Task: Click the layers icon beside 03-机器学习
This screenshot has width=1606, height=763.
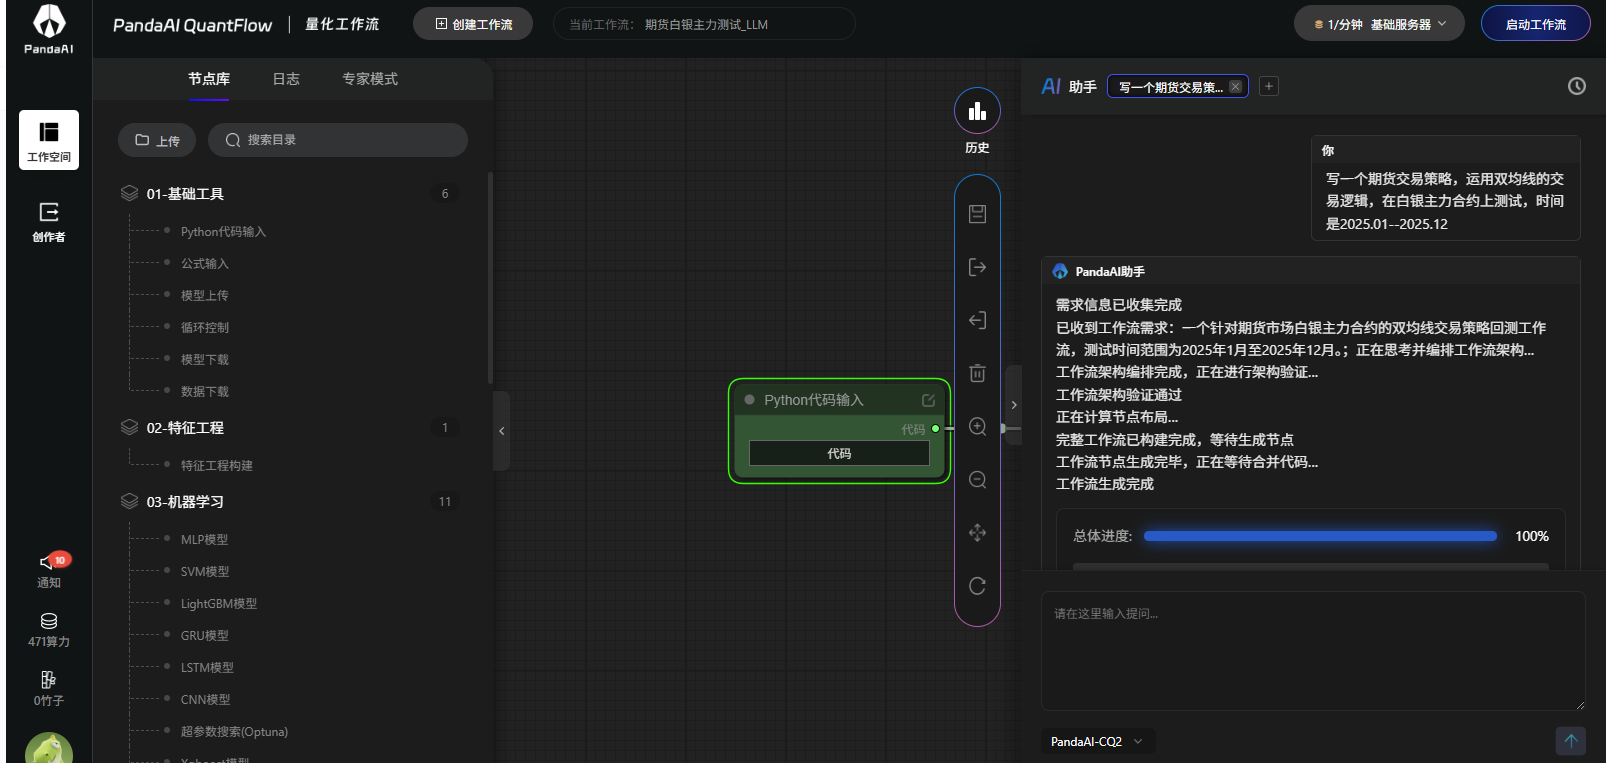Action: 129,501
